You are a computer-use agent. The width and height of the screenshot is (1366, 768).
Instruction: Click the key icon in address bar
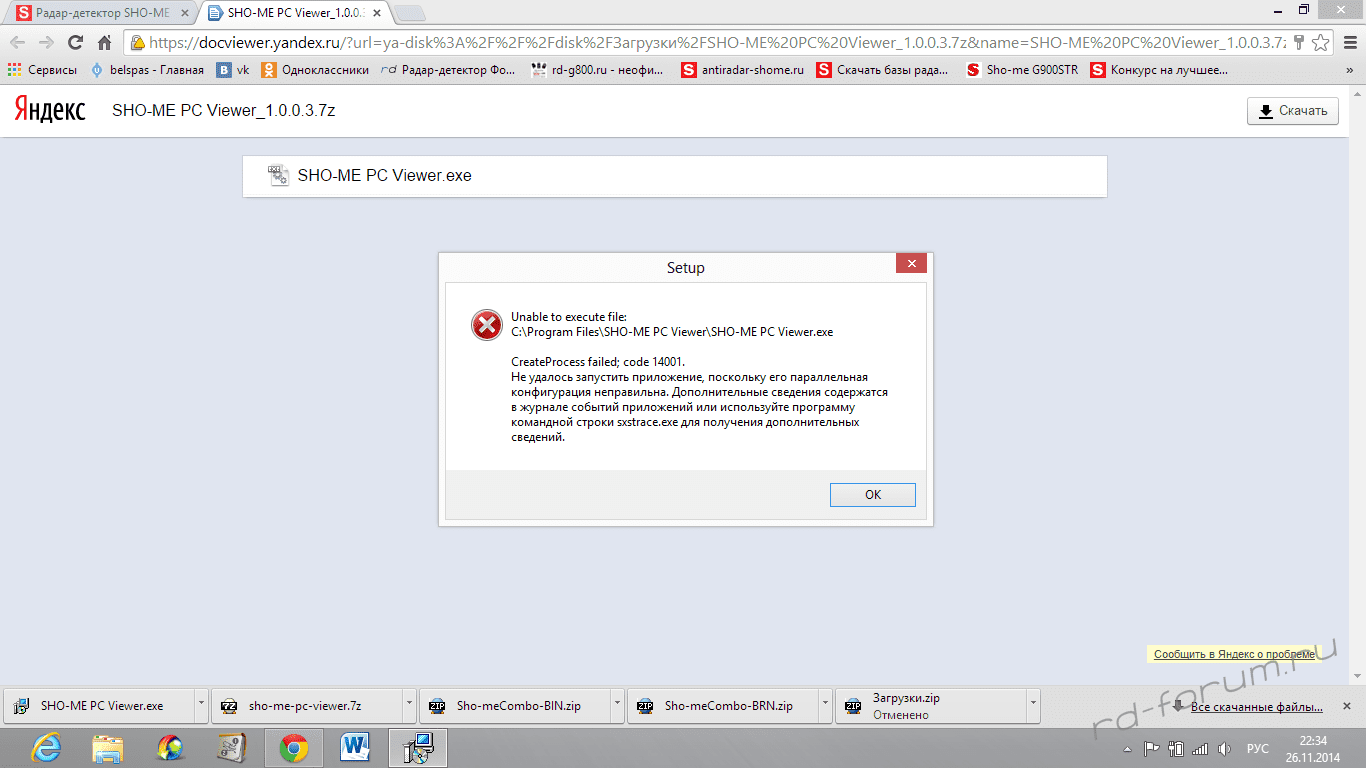[1299, 43]
